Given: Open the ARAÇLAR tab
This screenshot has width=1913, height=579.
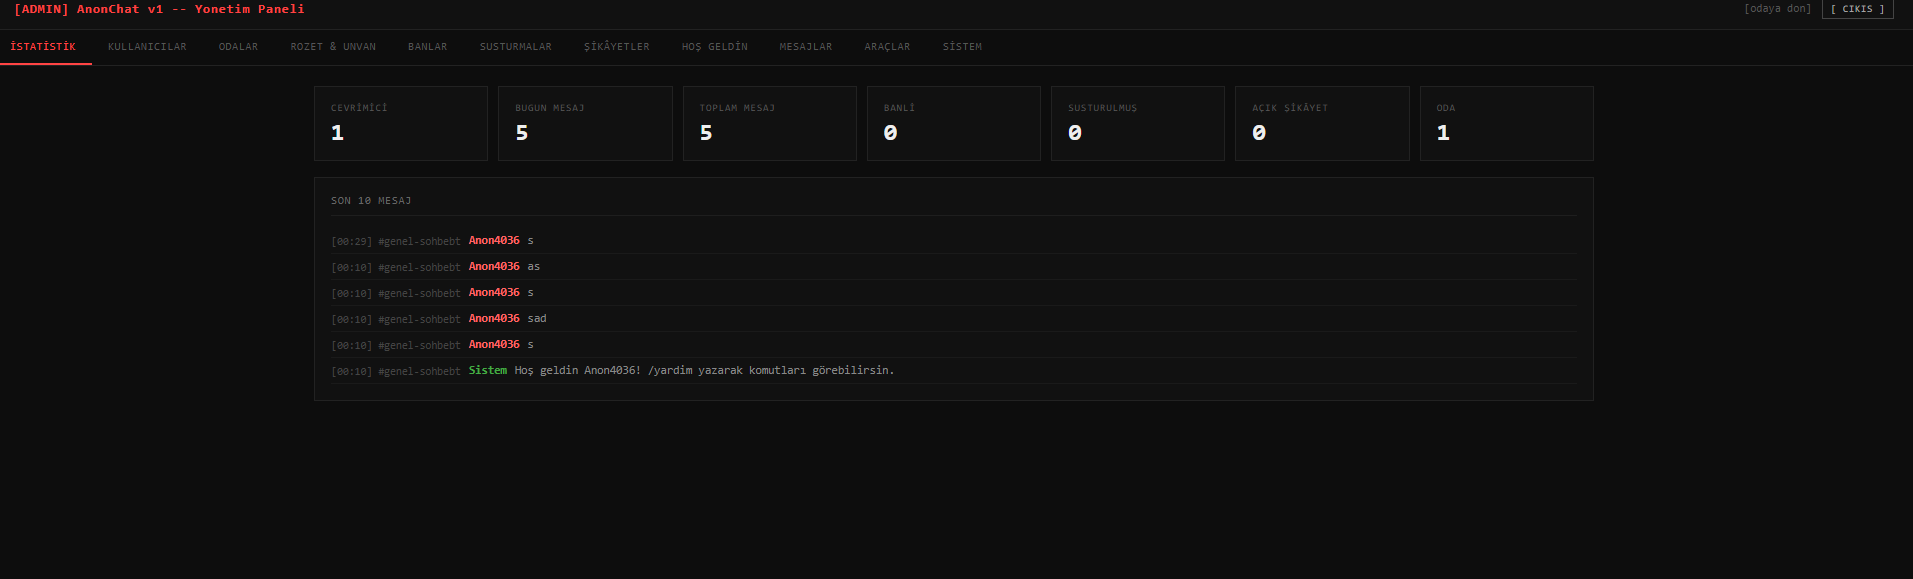Looking at the screenshot, I should [887, 47].
